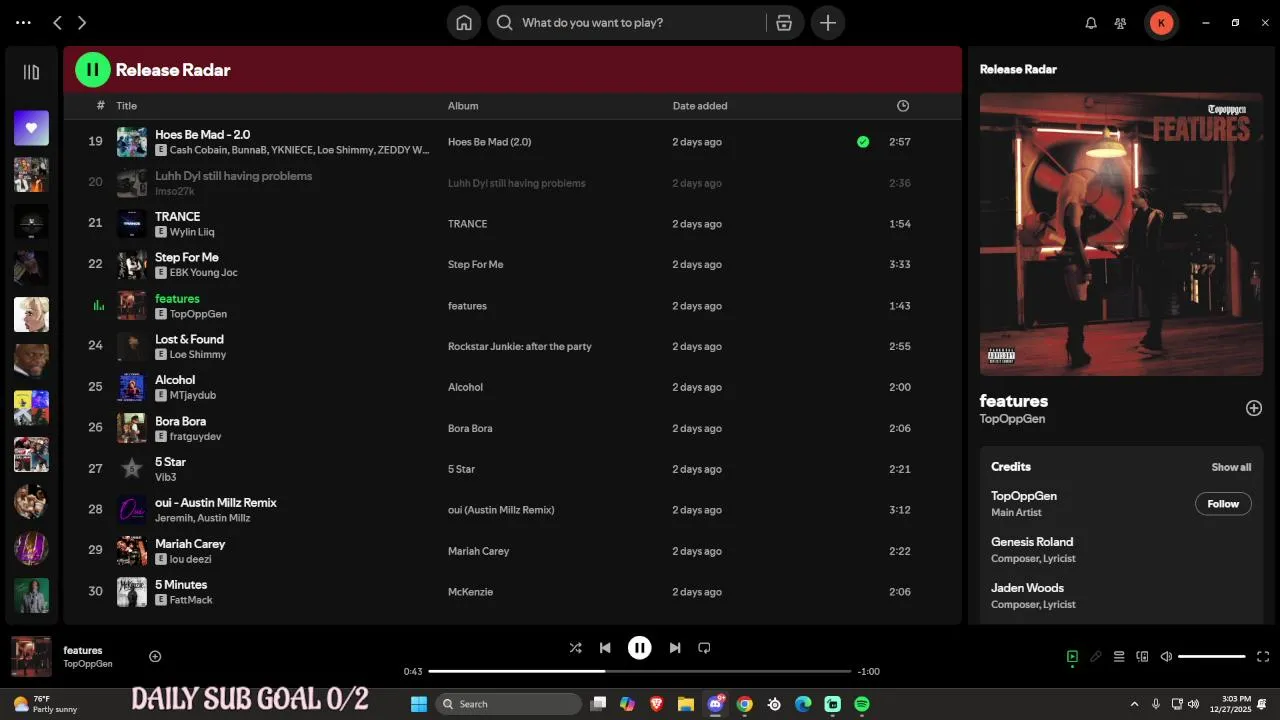Click the taskbar Search box

(508, 704)
